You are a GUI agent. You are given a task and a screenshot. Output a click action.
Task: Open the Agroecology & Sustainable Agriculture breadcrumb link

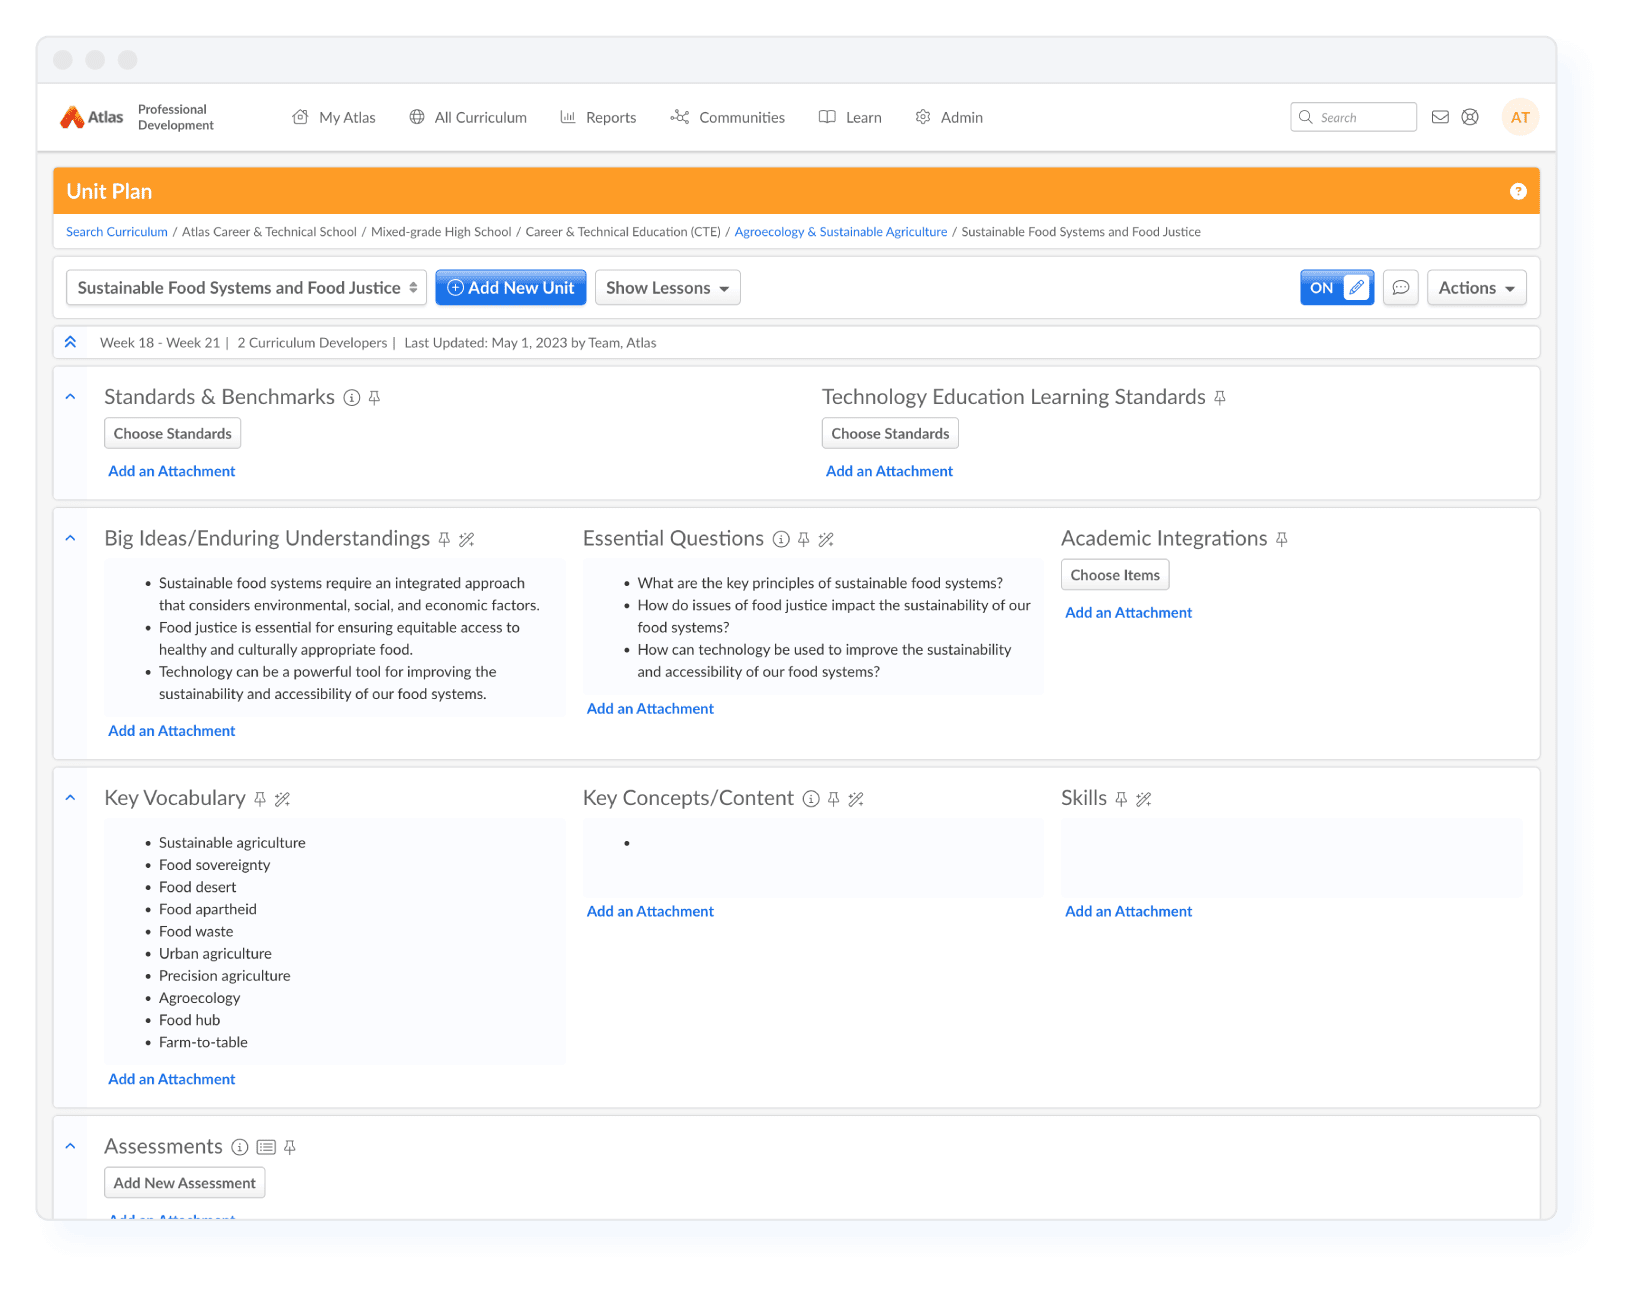[x=840, y=232]
